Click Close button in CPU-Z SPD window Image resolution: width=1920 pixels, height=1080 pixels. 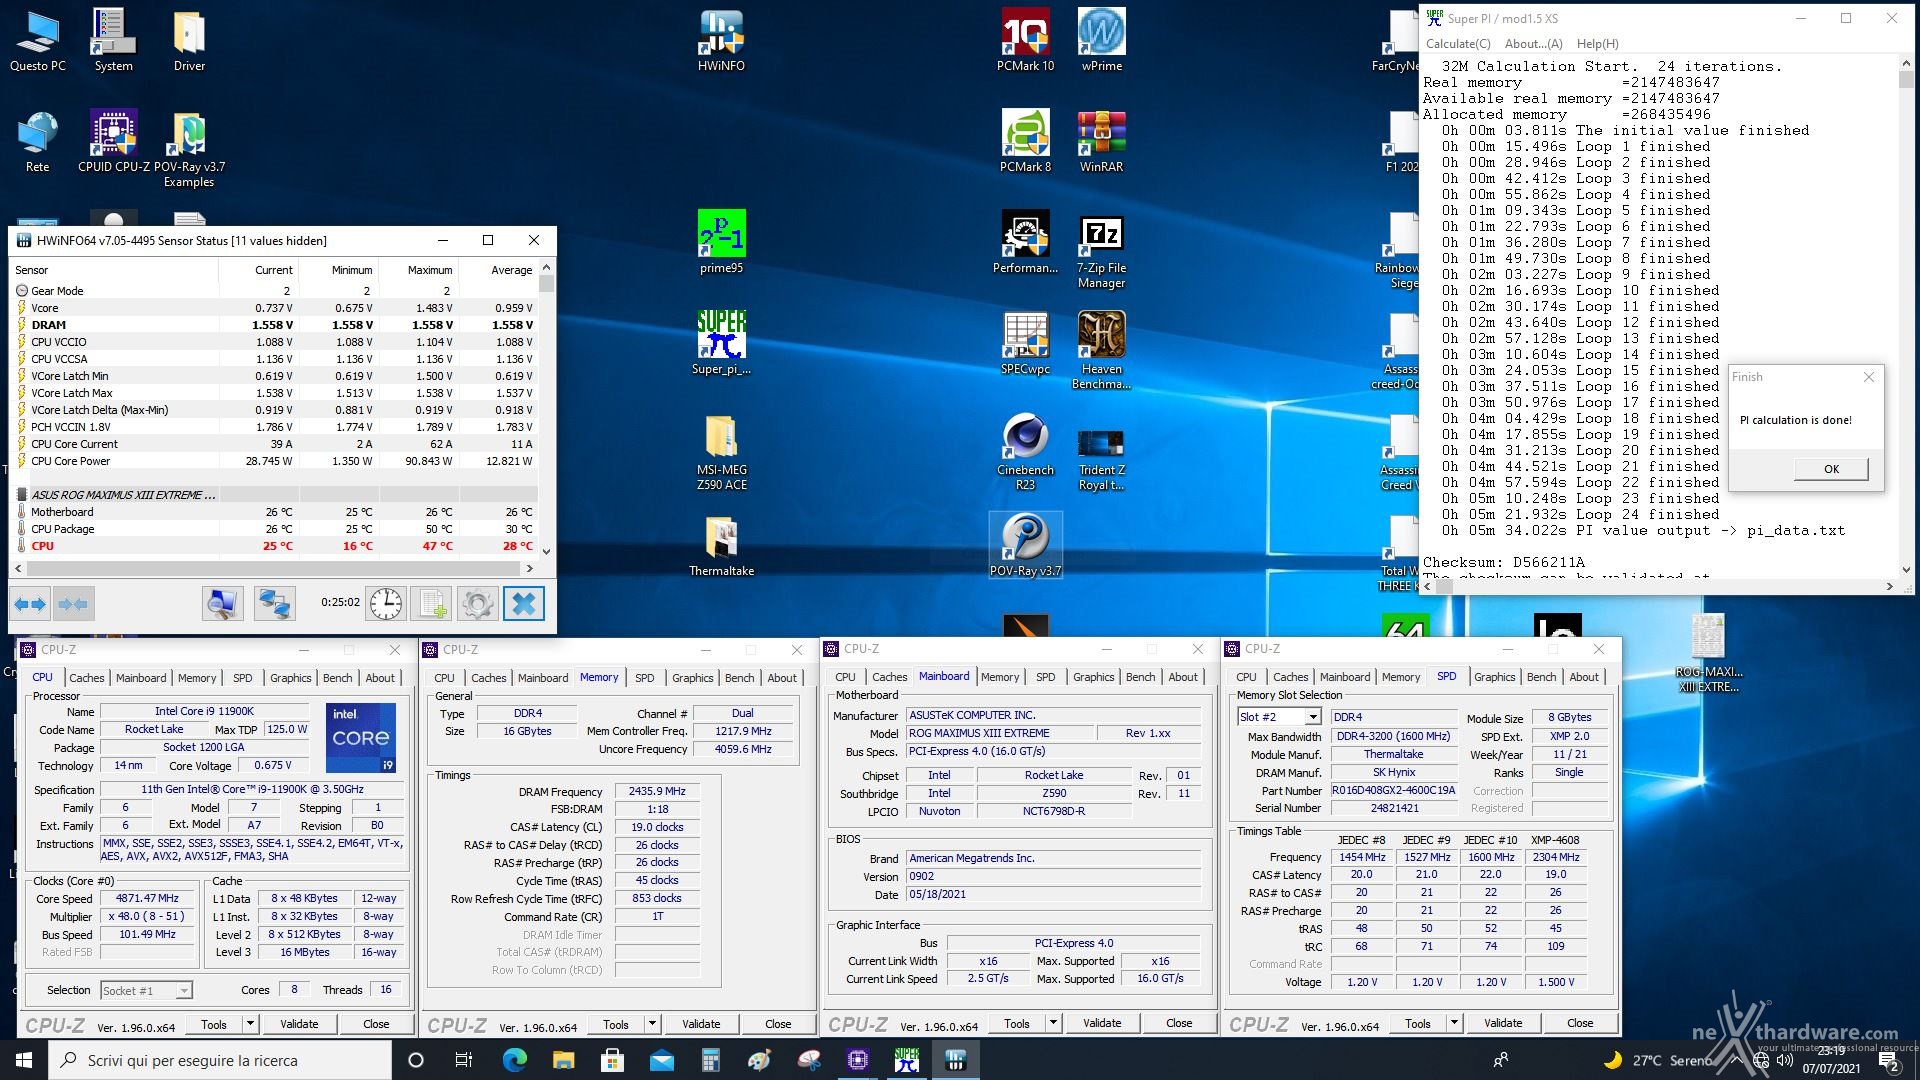point(1580,1023)
